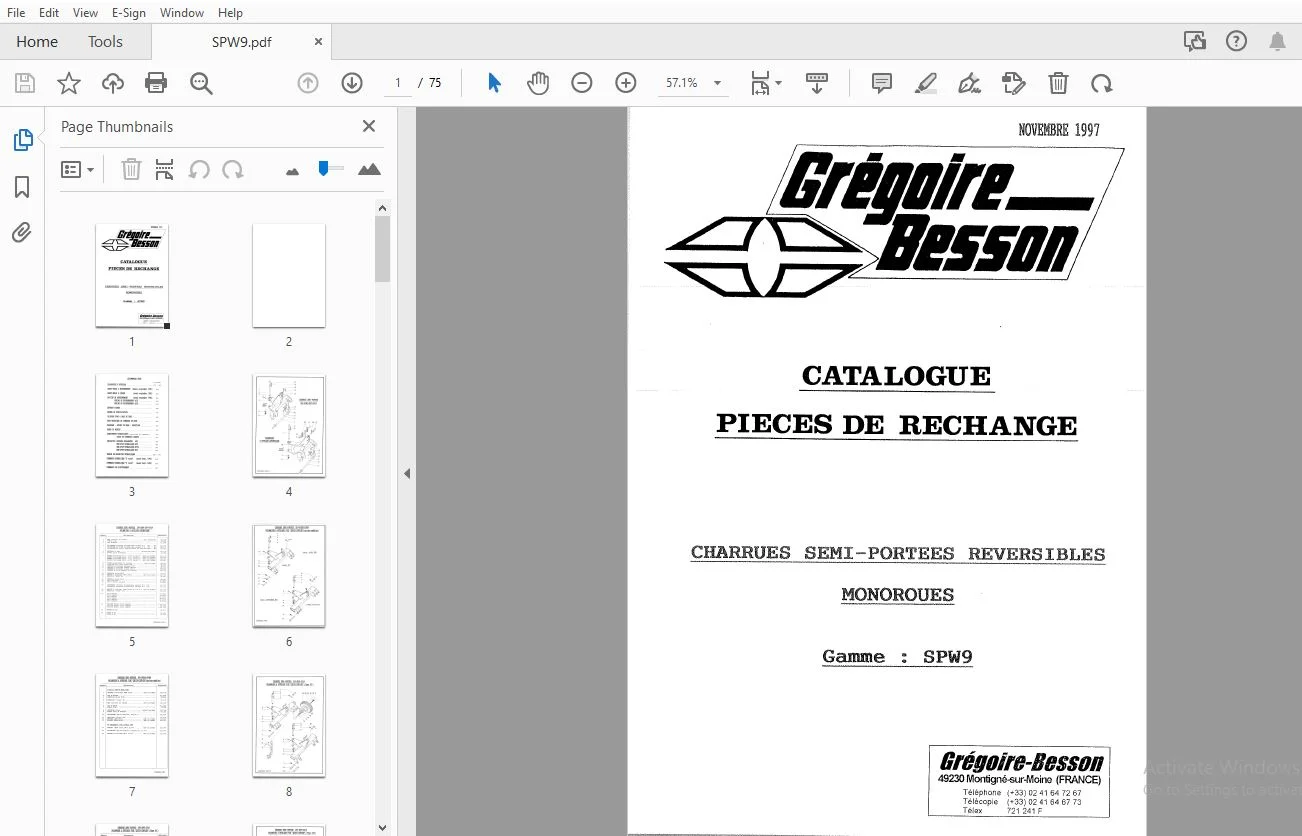The height and width of the screenshot is (836, 1302).
Task: Click the Delete trash icon in main toolbar
Action: (1058, 83)
